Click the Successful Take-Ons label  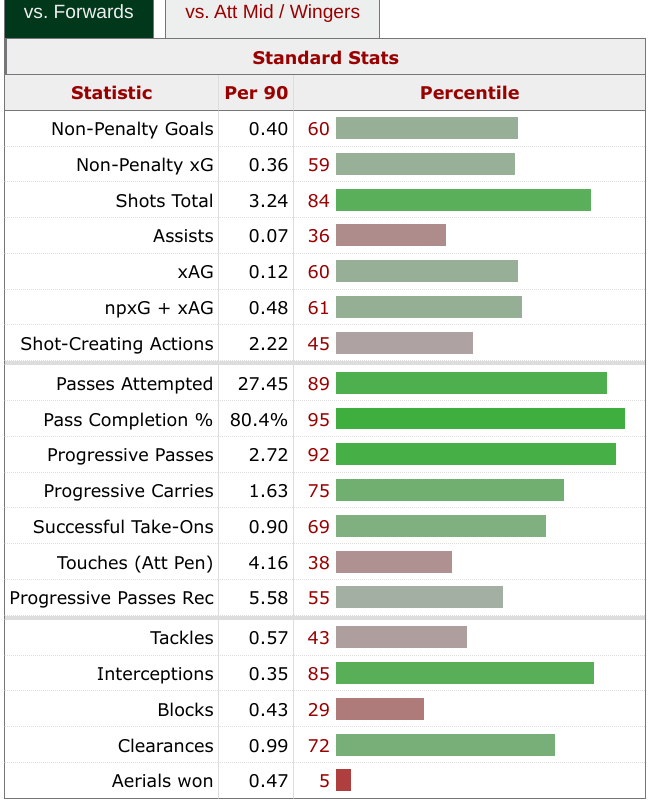pyautogui.click(x=123, y=527)
